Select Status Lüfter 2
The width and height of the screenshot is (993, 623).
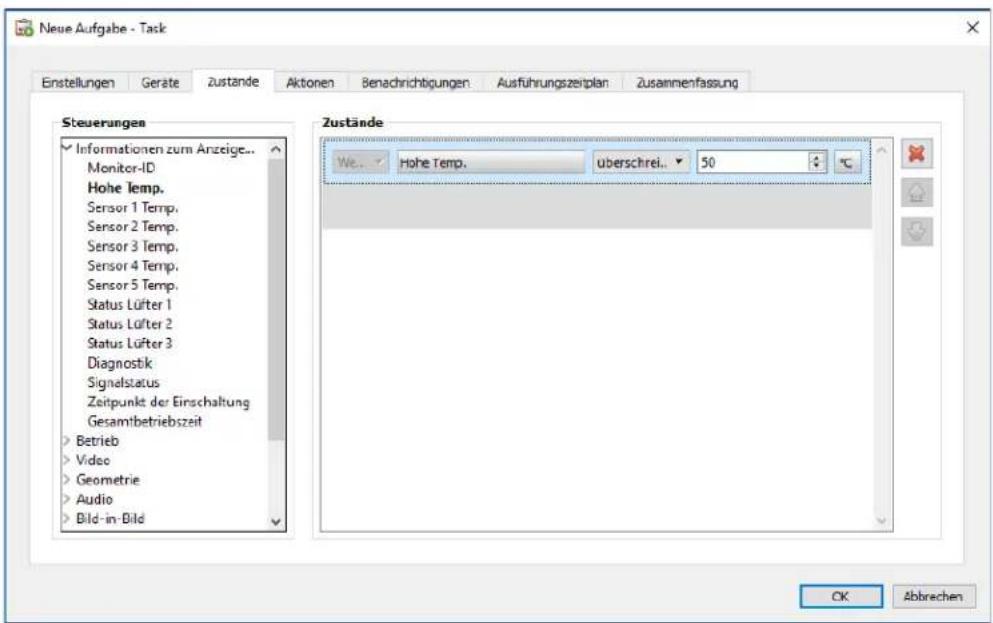130,324
